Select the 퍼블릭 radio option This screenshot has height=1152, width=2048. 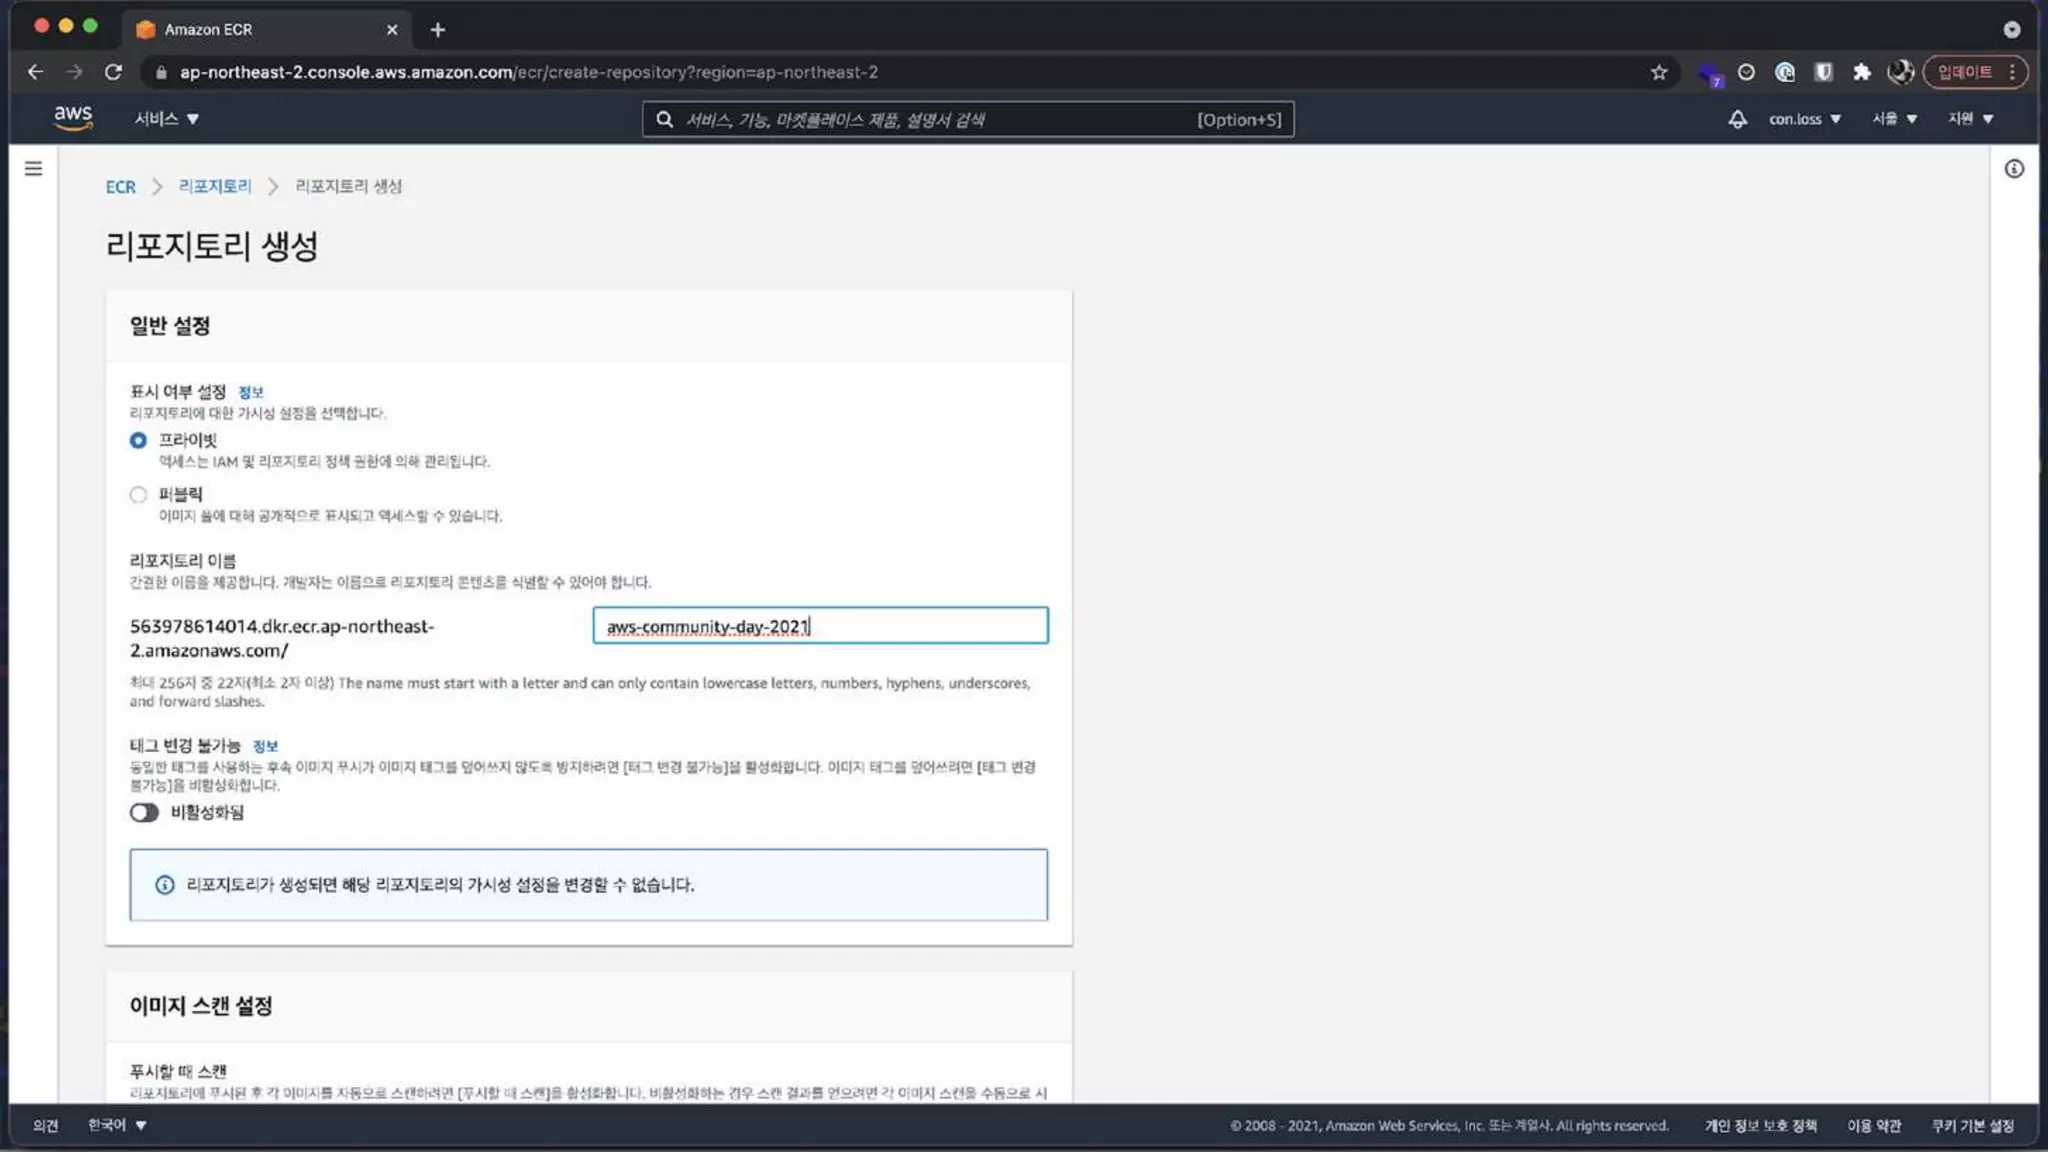pos(138,494)
